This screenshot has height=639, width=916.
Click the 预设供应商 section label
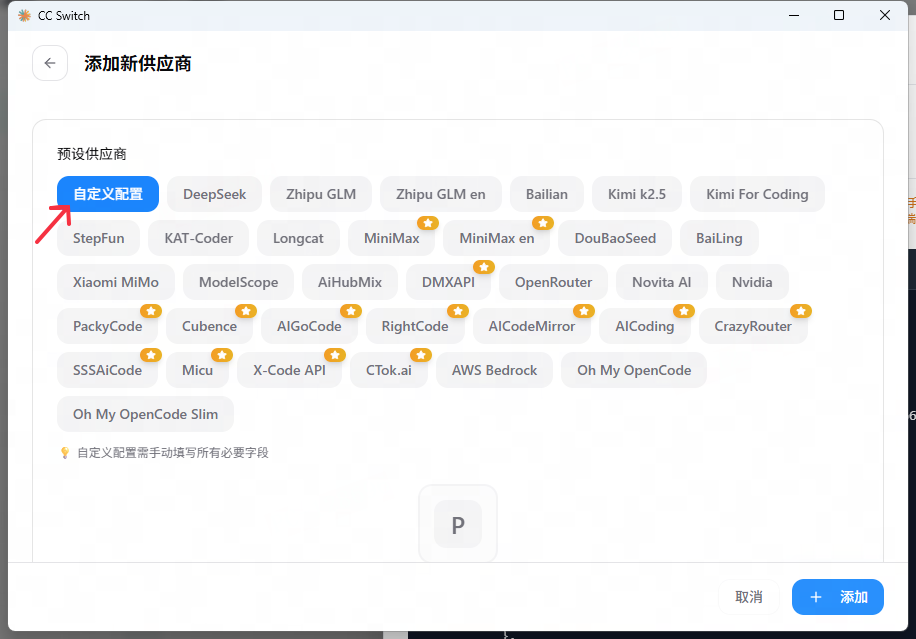92,154
